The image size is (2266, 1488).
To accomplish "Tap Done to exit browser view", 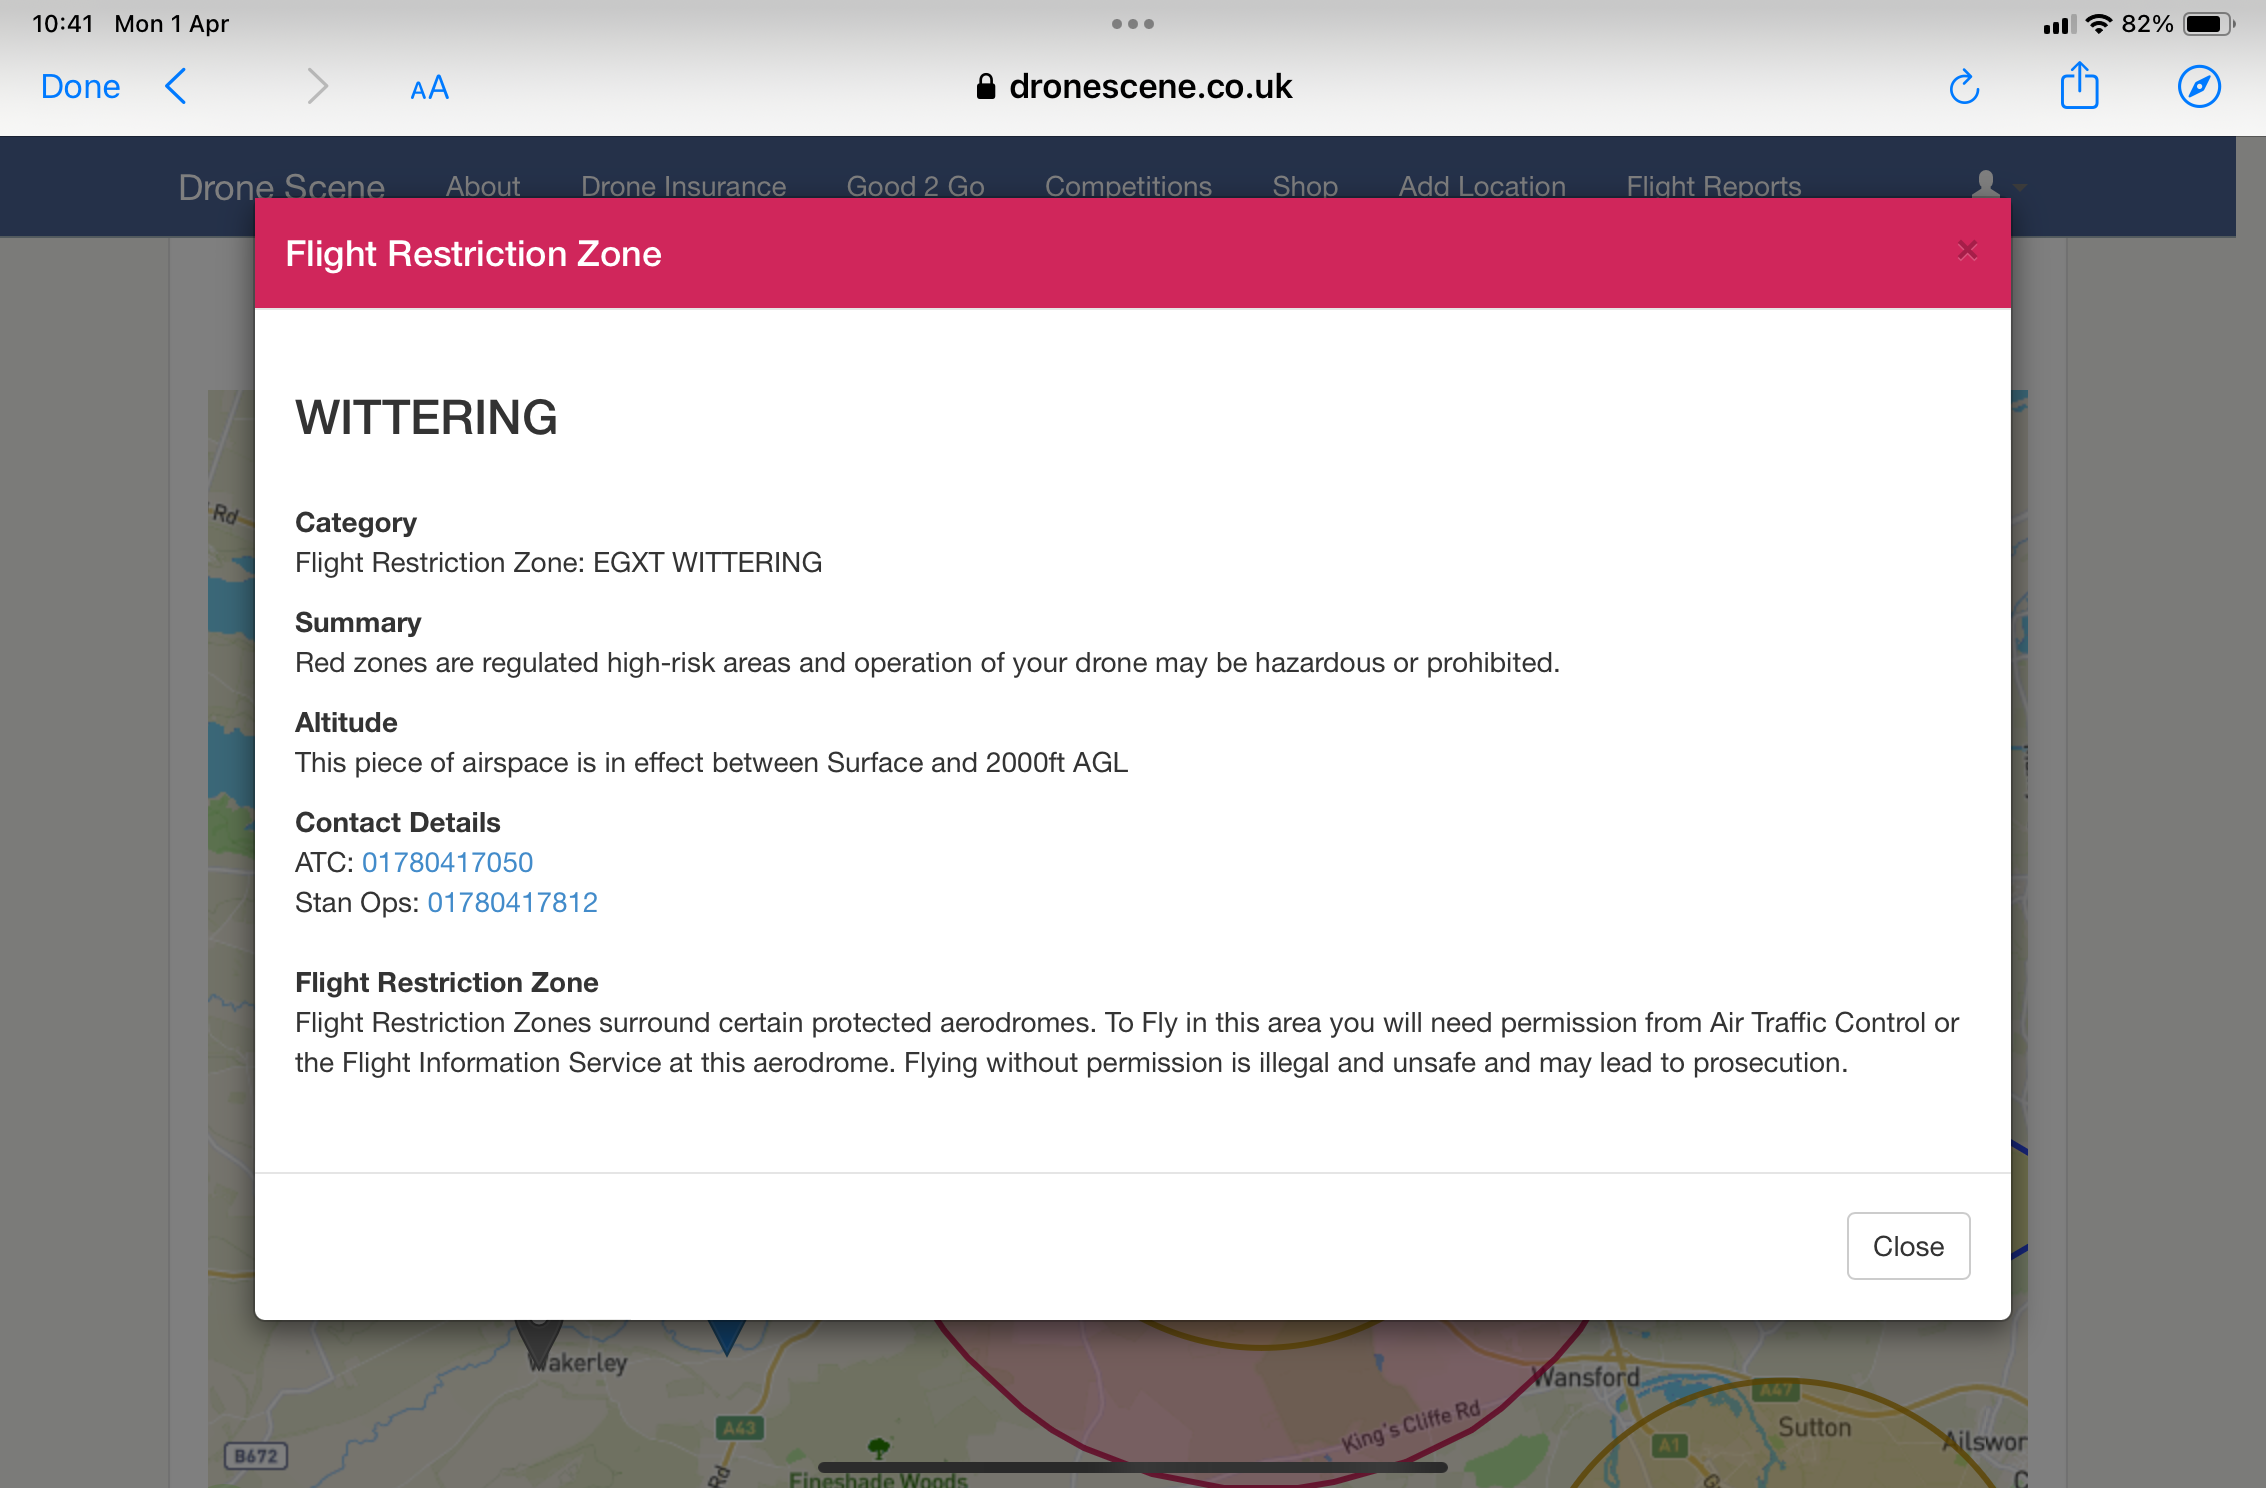I will (x=80, y=87).
